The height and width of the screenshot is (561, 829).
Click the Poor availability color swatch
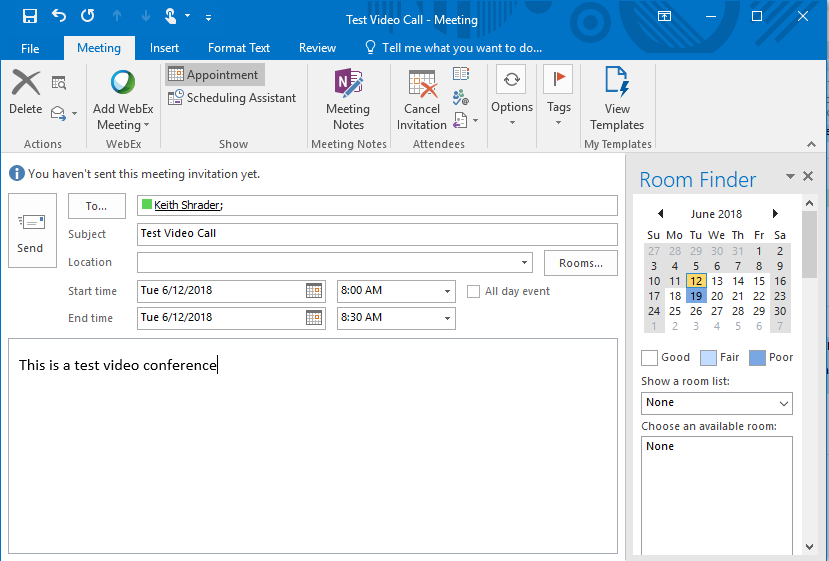[756, 357]
